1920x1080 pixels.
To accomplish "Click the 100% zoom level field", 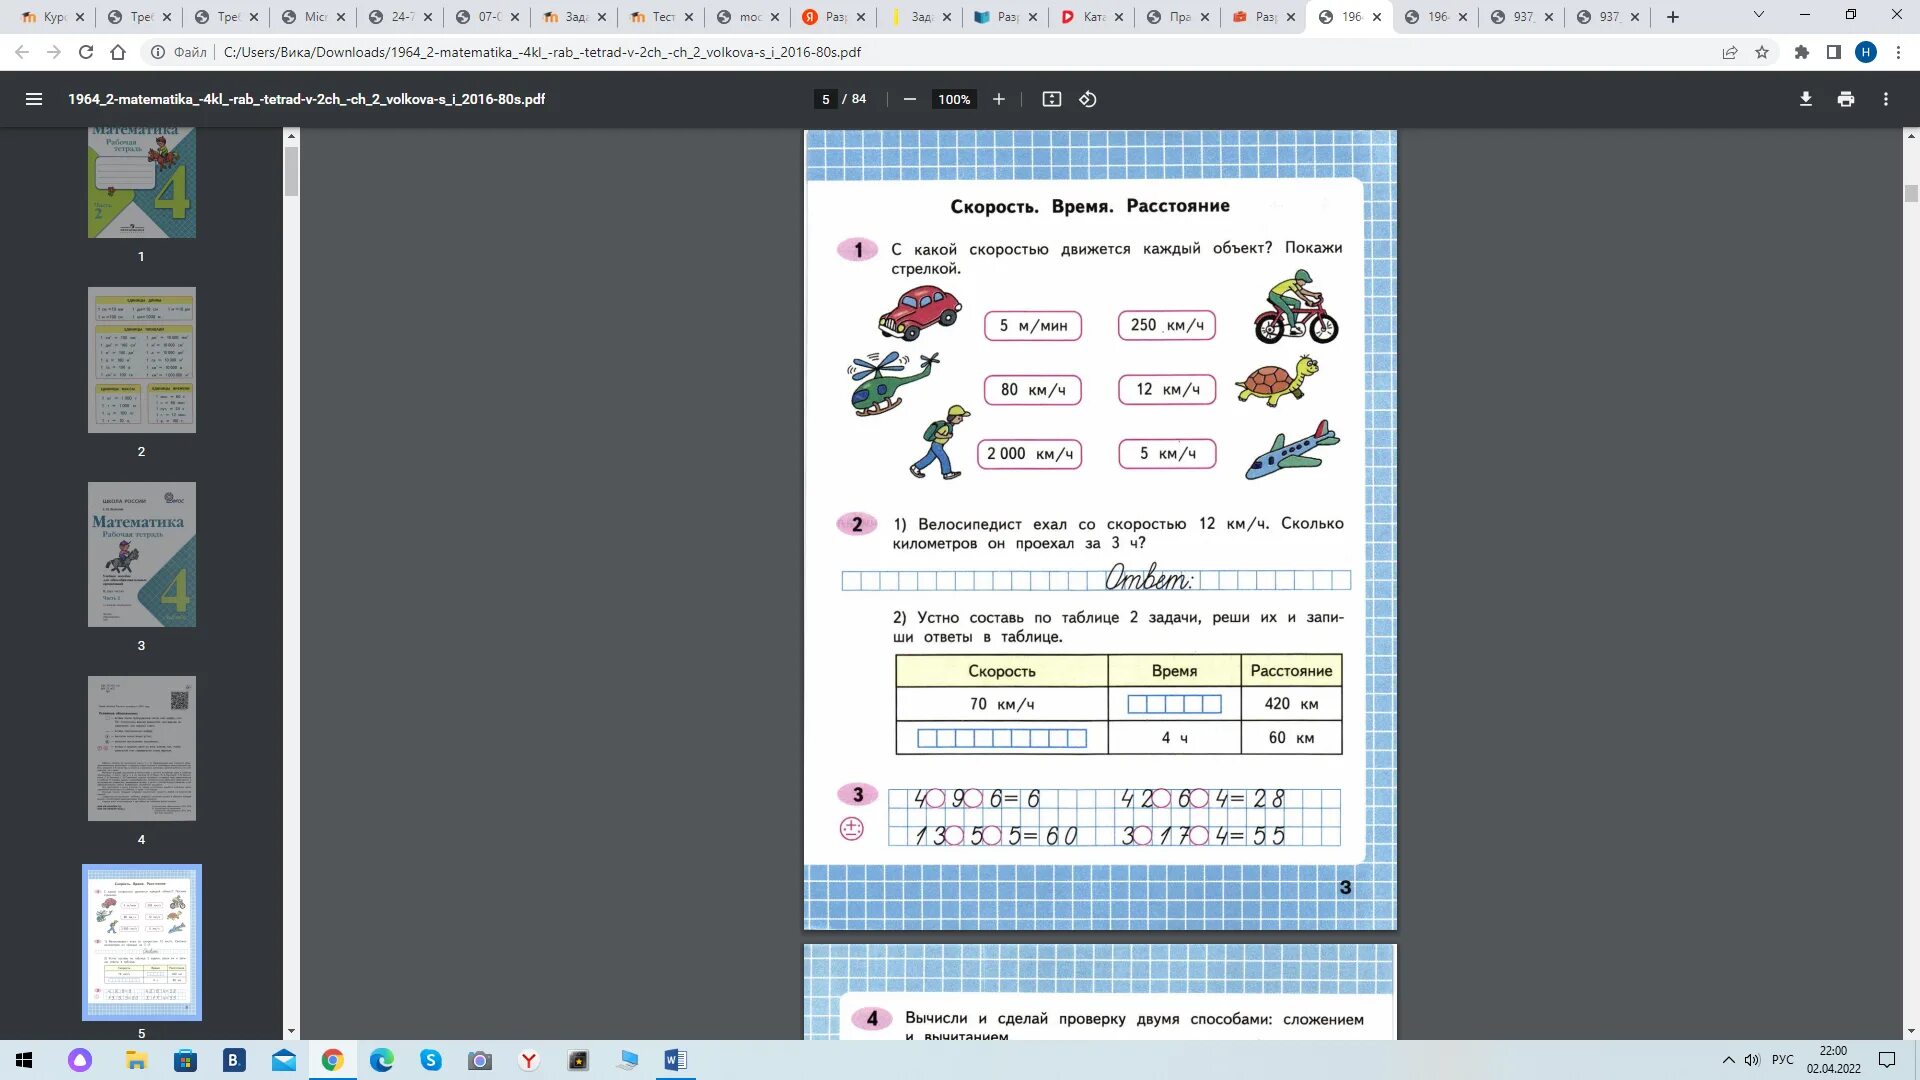I will [x=954, y=99].
